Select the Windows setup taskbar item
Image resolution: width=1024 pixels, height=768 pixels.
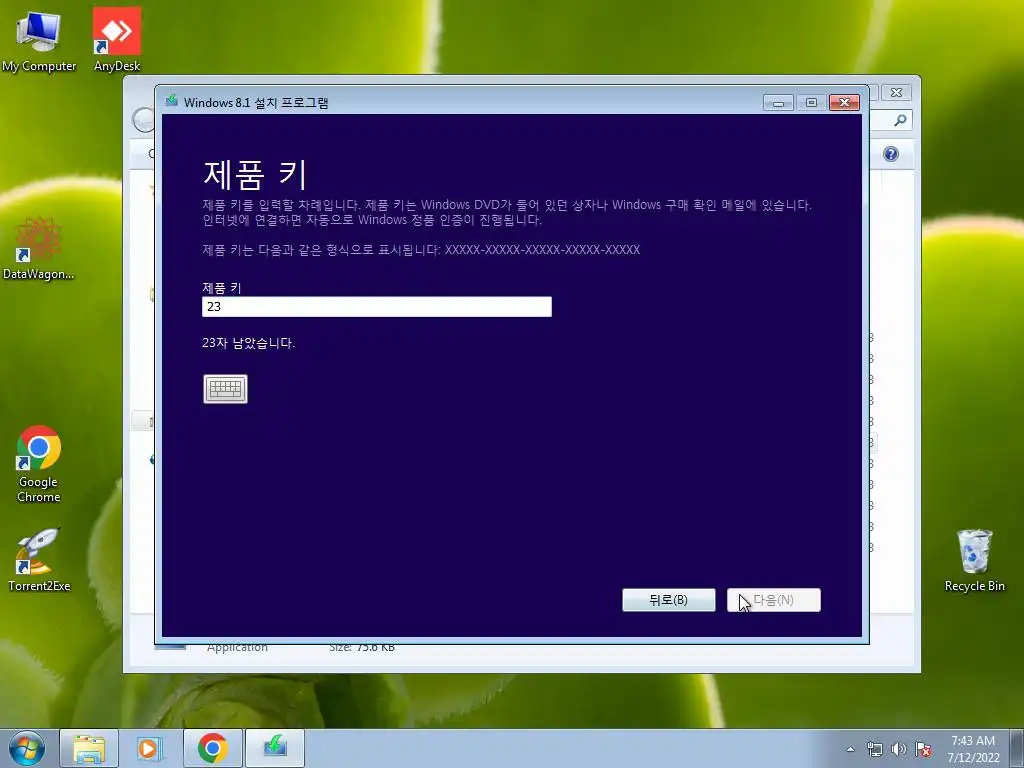click(x=275, y=748)
